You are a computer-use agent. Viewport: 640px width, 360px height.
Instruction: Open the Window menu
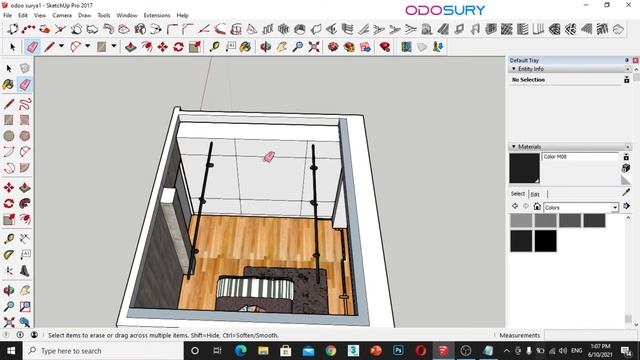(x=127, y=16)
